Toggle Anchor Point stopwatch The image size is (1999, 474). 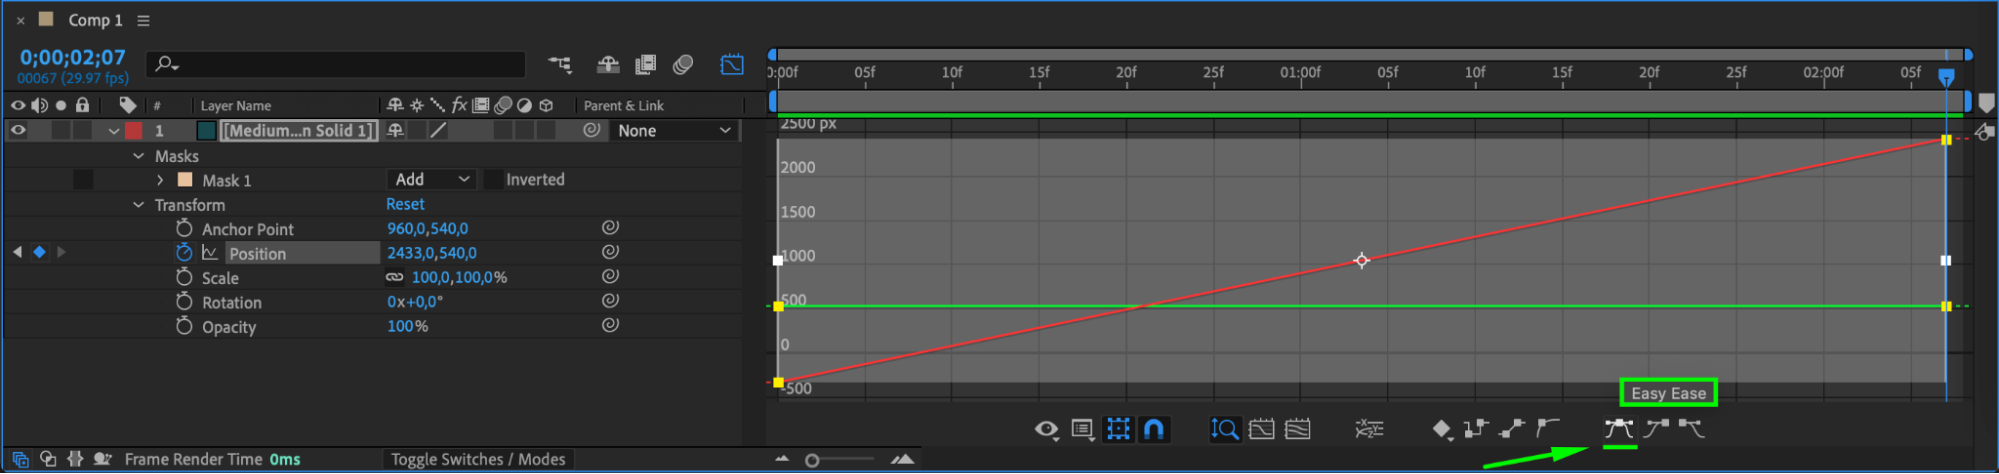click(184, 228)
